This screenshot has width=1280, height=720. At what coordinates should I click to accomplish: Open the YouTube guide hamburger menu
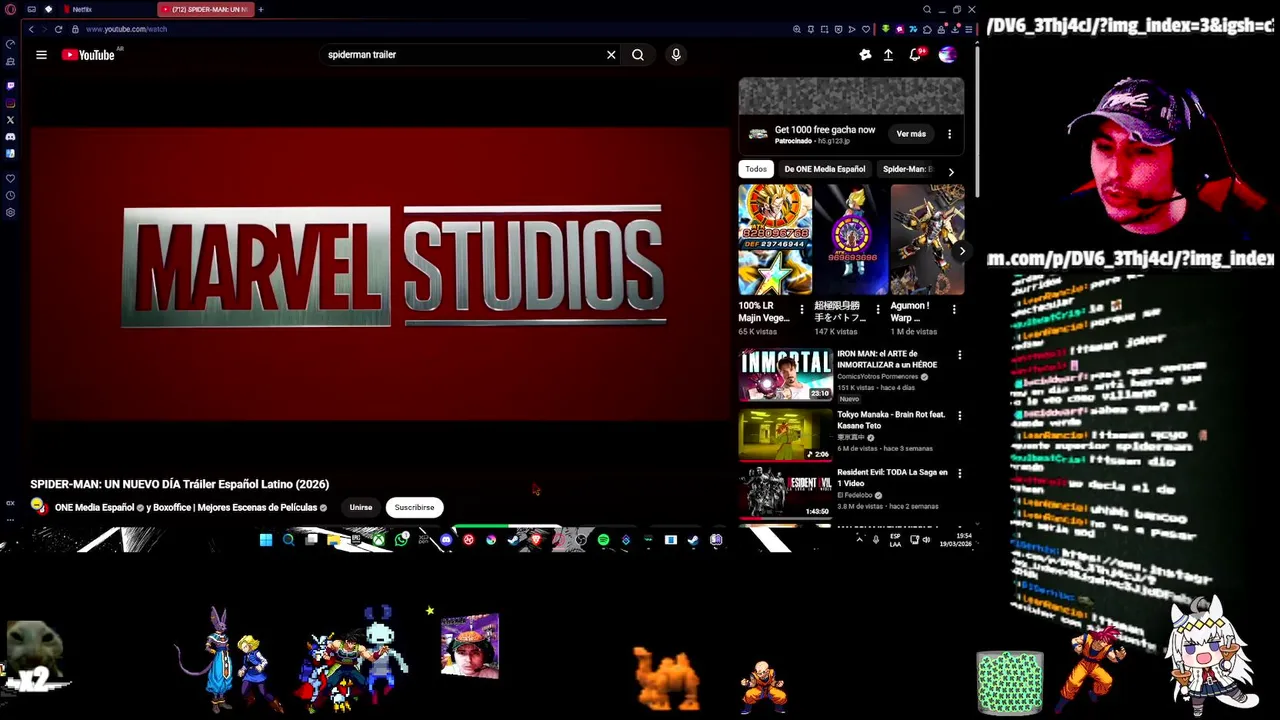click(x=41, y=55)
